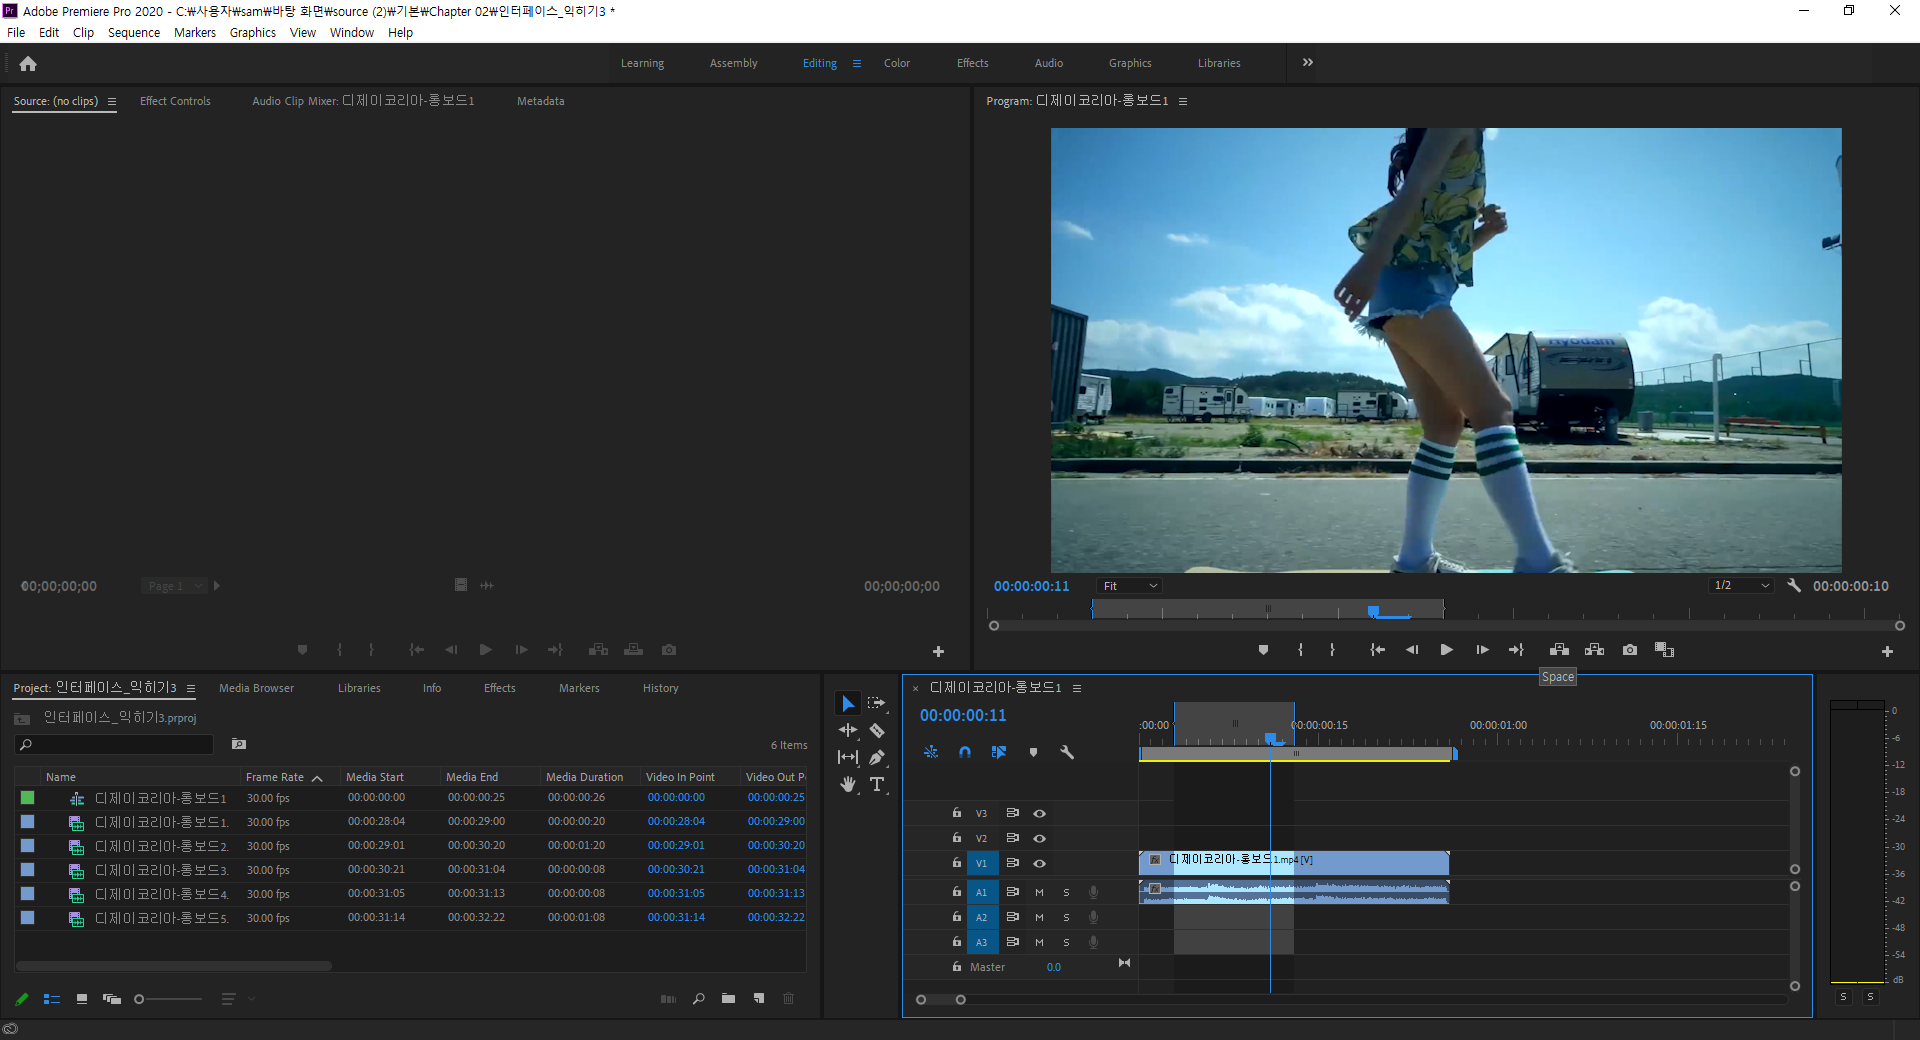Click New Bin folder icon in Project panel
1920x1040 pixels.
click(729, 999)
